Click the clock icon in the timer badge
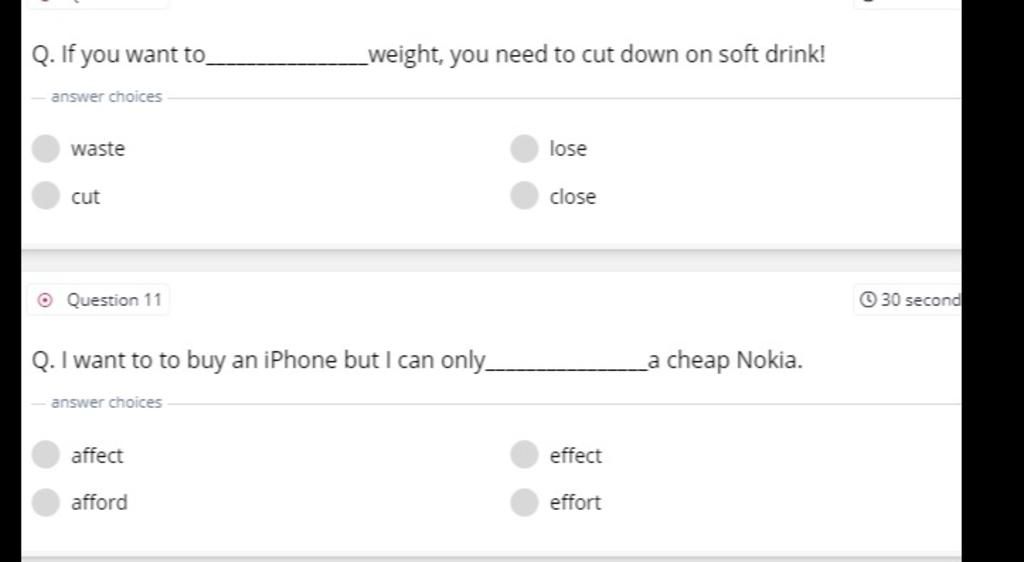This screenshot has width=1024, height=562. [867, 300]
